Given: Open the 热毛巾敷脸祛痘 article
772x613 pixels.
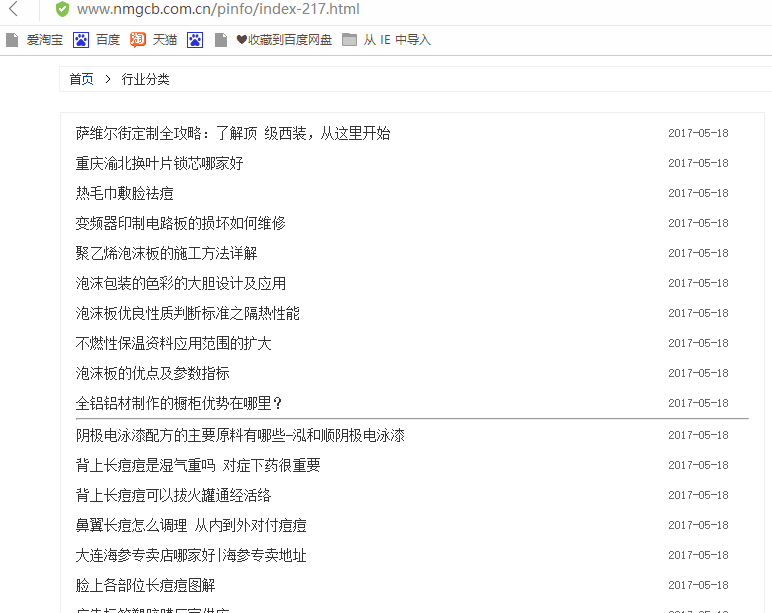Looking at the screenshot, I should coord(124,193).
